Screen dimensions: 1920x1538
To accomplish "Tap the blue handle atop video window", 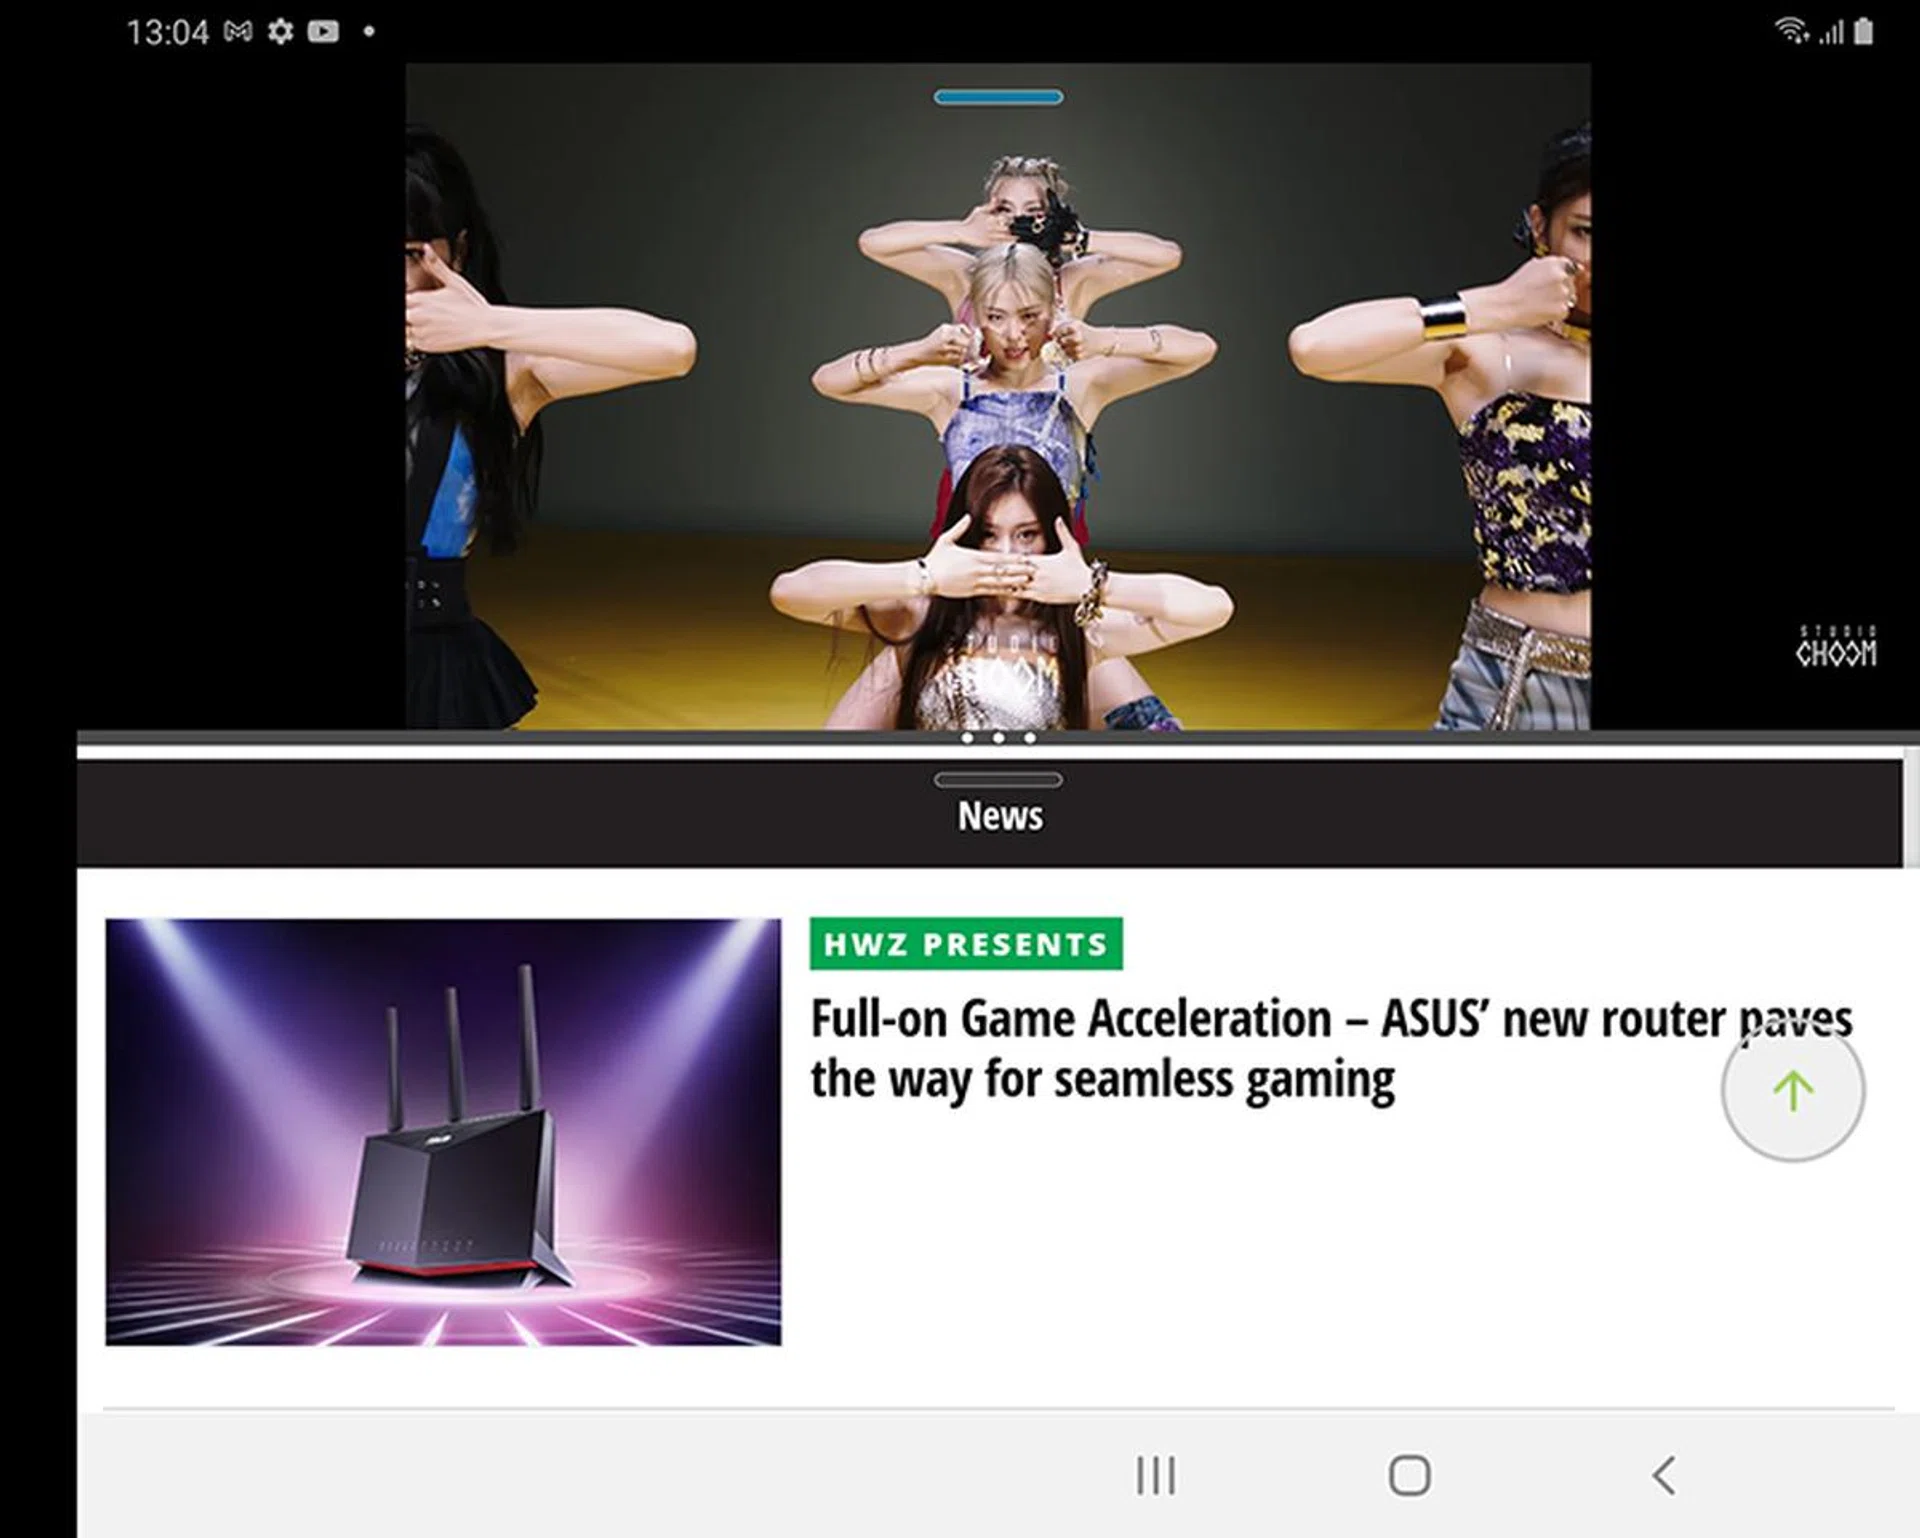I will point(998,97).
